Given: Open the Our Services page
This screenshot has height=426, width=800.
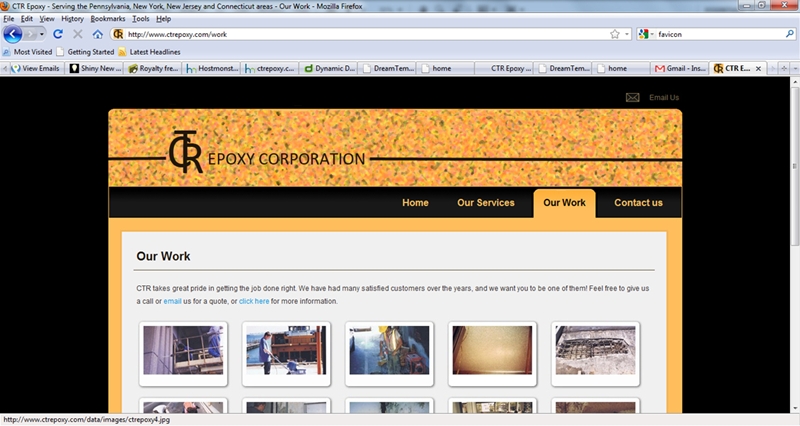Looking at the screenshot, I should coord(486,203).
